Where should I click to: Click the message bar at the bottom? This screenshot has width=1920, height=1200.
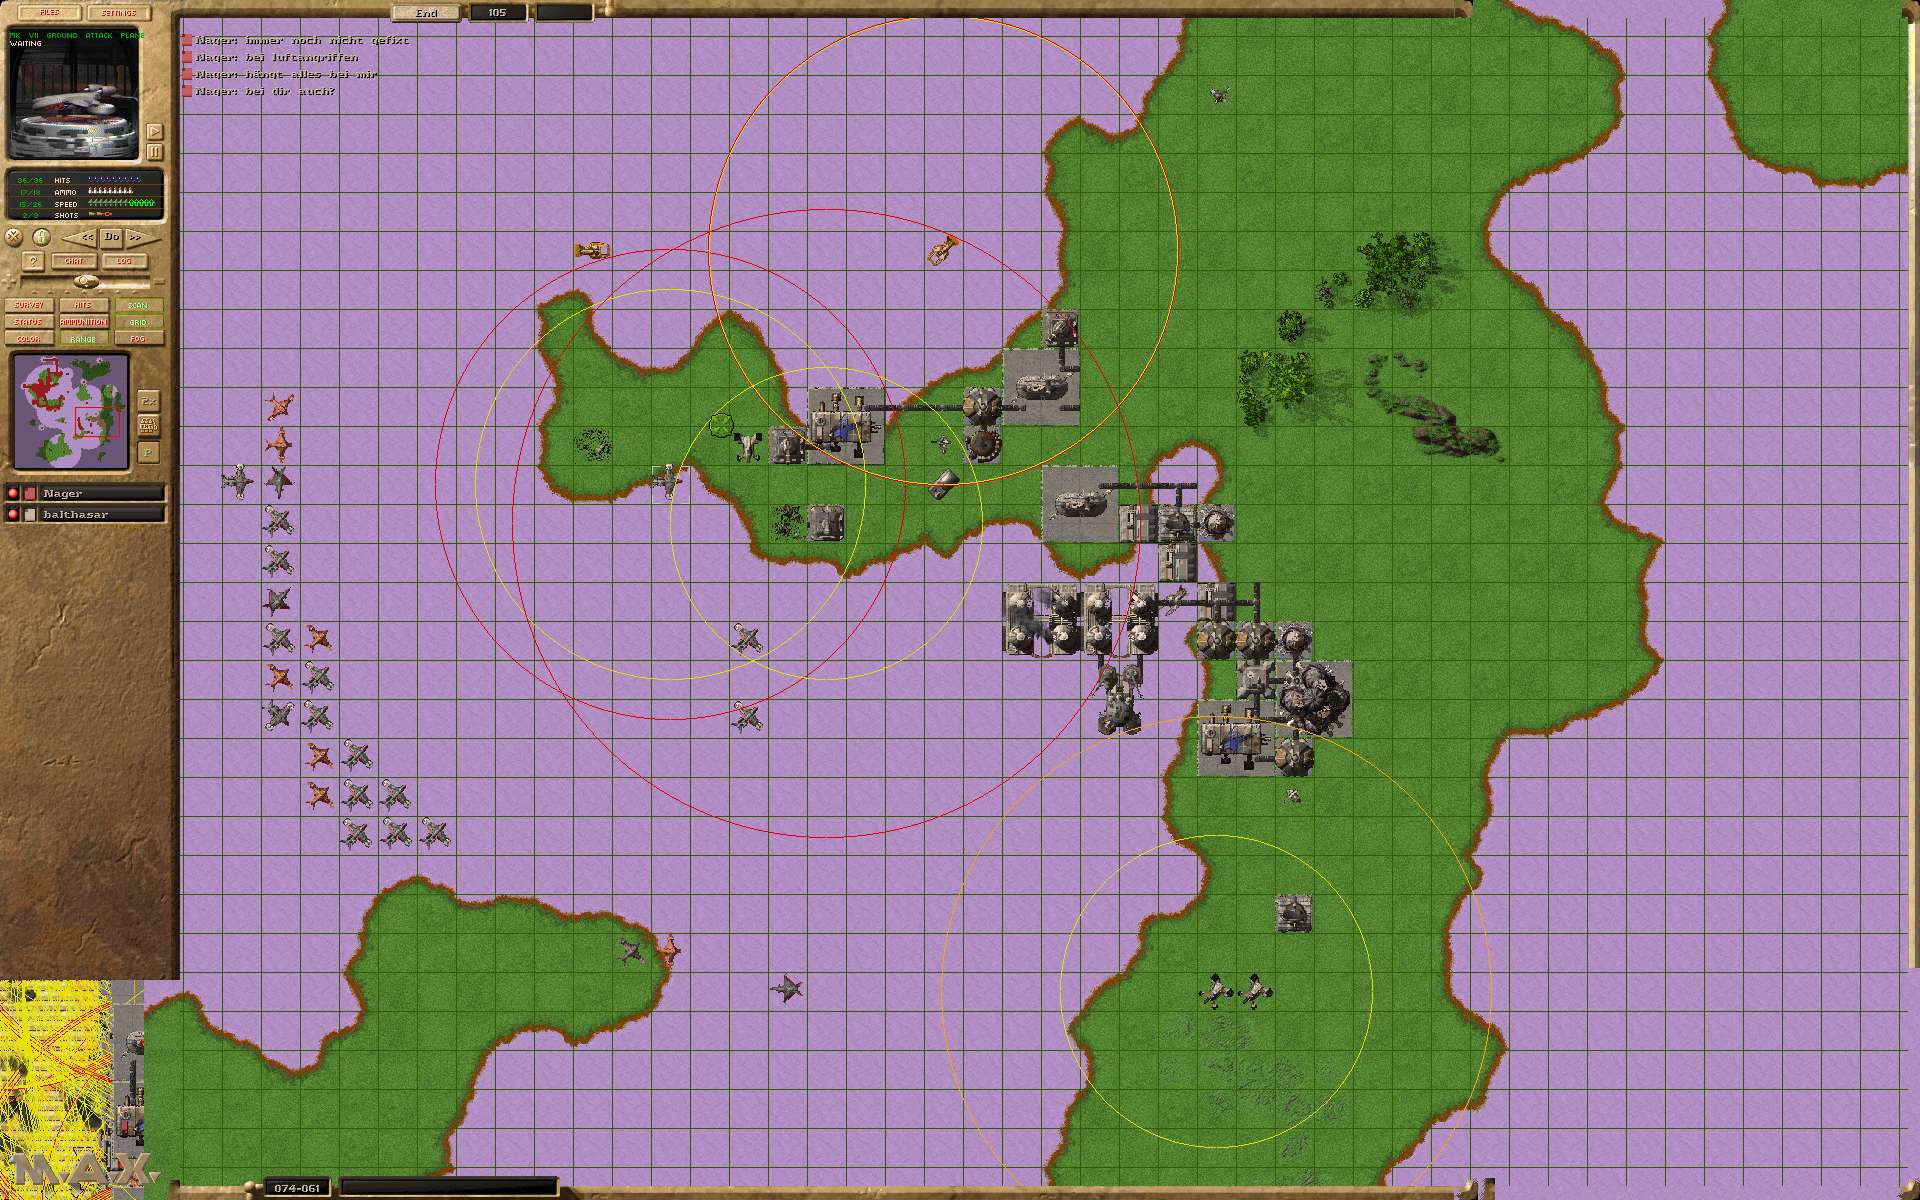click(x=448, y=1188)
